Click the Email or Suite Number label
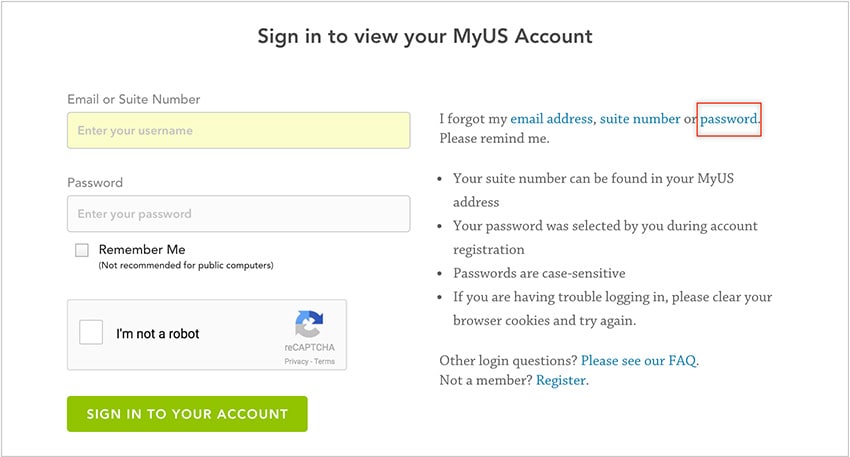The height and width of the screenshot is (457, 850). pos(133,99)
